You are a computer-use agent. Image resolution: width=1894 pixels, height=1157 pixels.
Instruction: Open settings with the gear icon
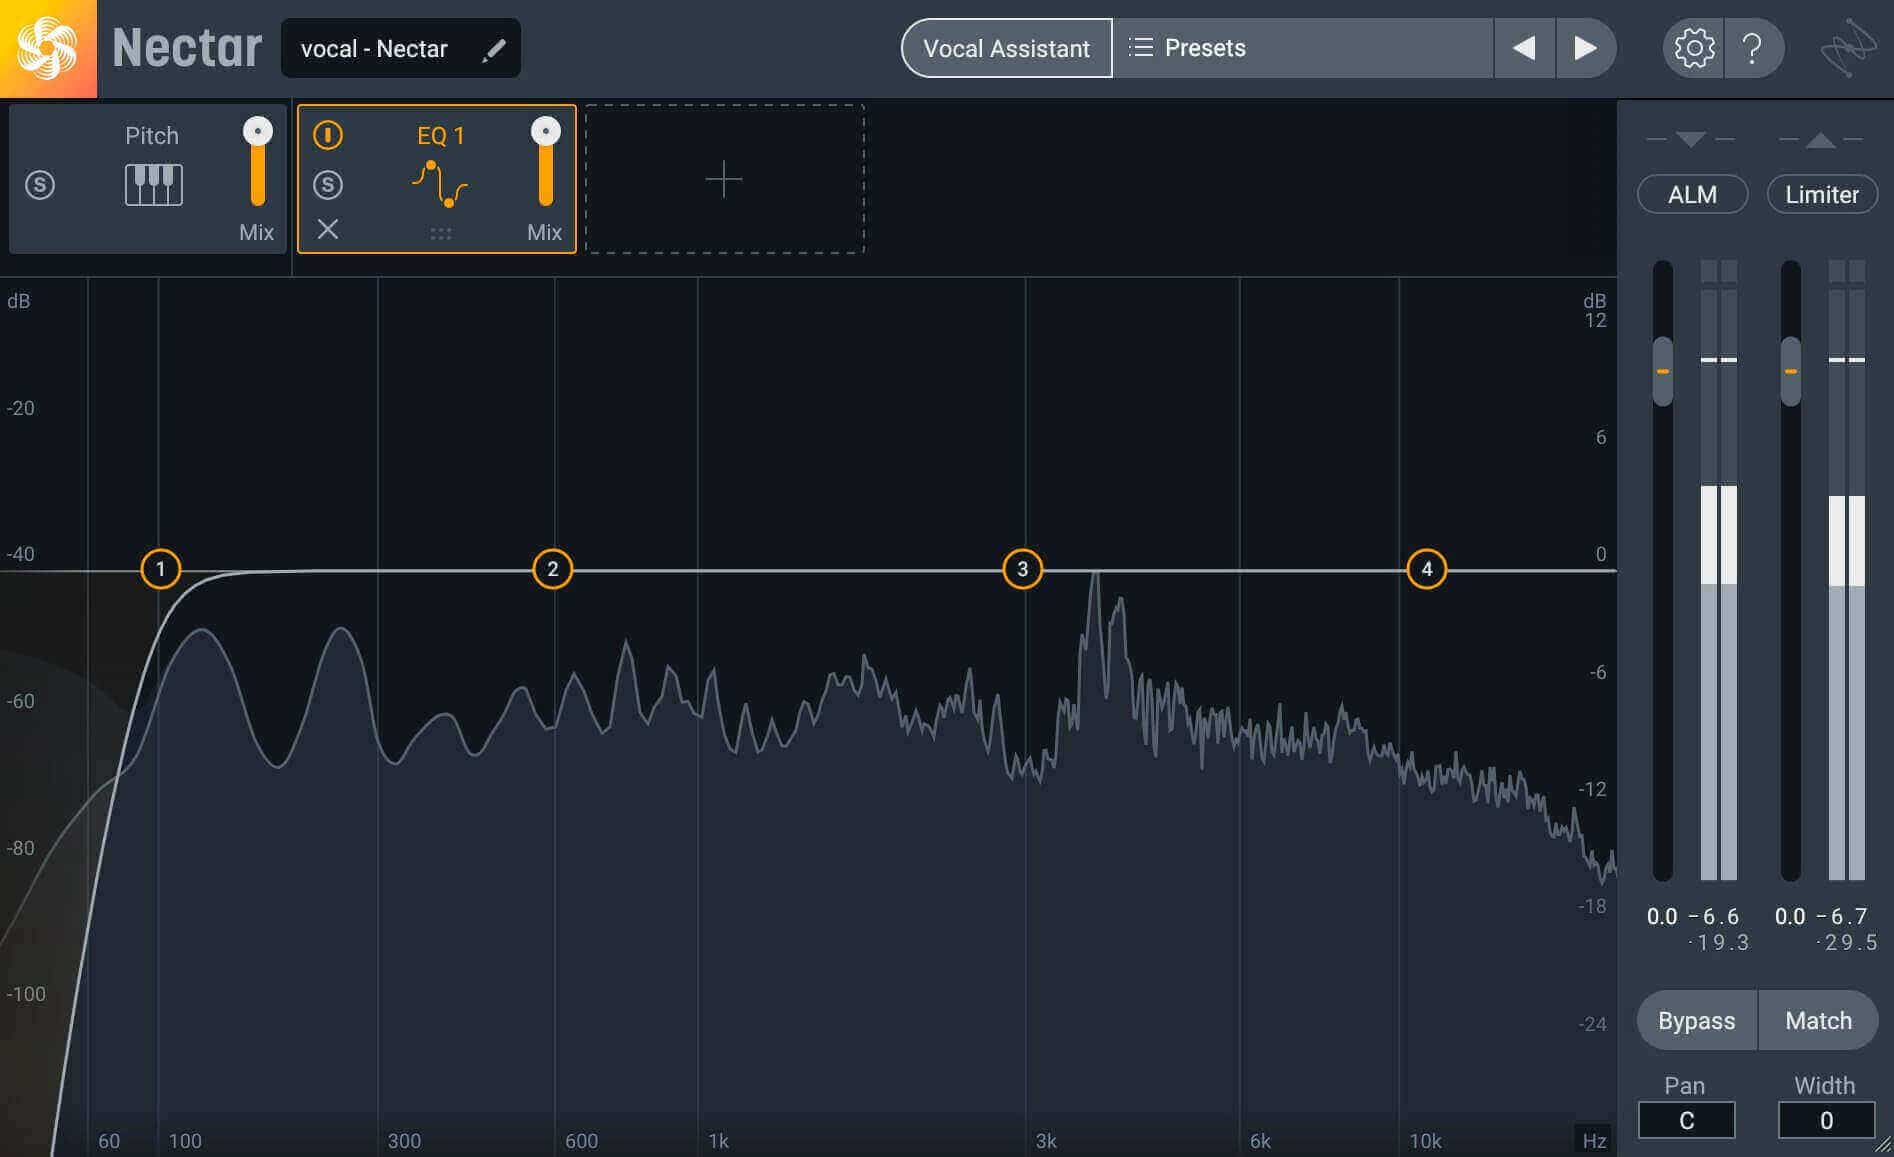(x=1694, y=48)
